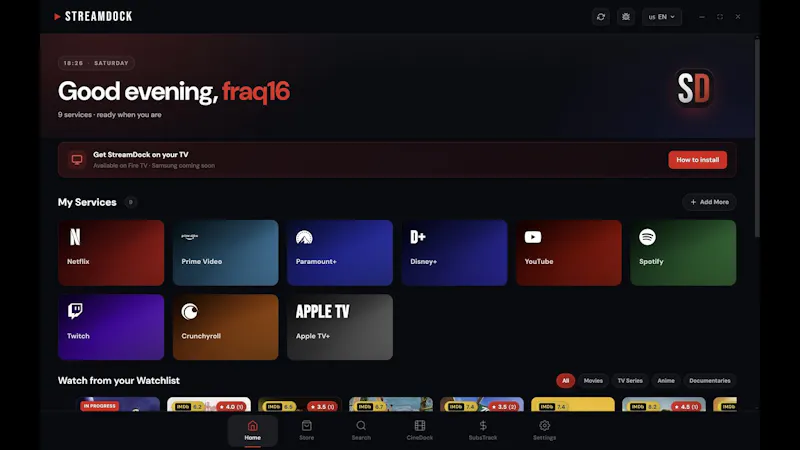The width and height of the screenshot is (800, 450).
Task: Click the Add More services button
Action: click(709, 202)
